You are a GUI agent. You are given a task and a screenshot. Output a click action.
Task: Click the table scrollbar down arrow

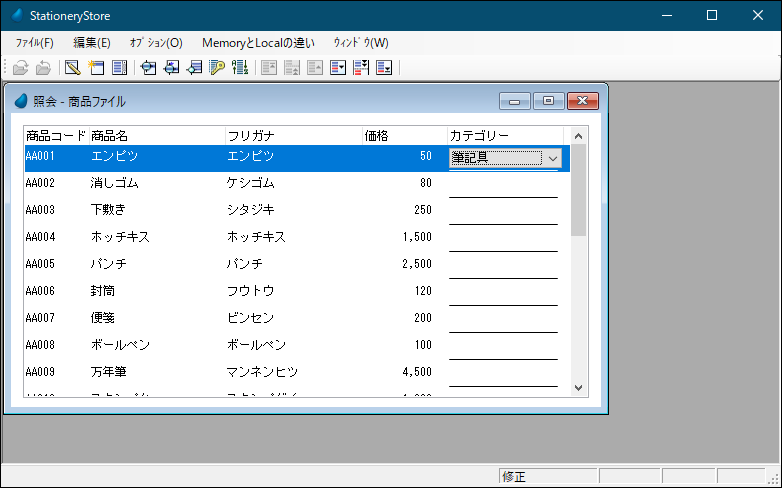578,387
